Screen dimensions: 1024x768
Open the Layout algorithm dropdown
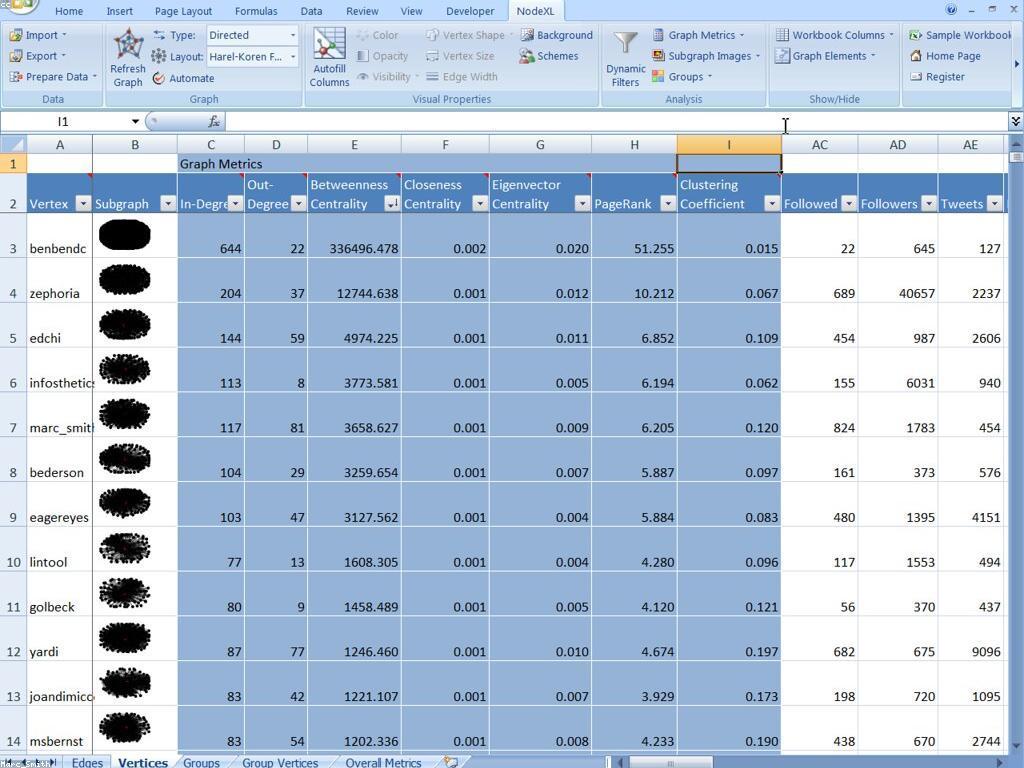pos(292,57)
